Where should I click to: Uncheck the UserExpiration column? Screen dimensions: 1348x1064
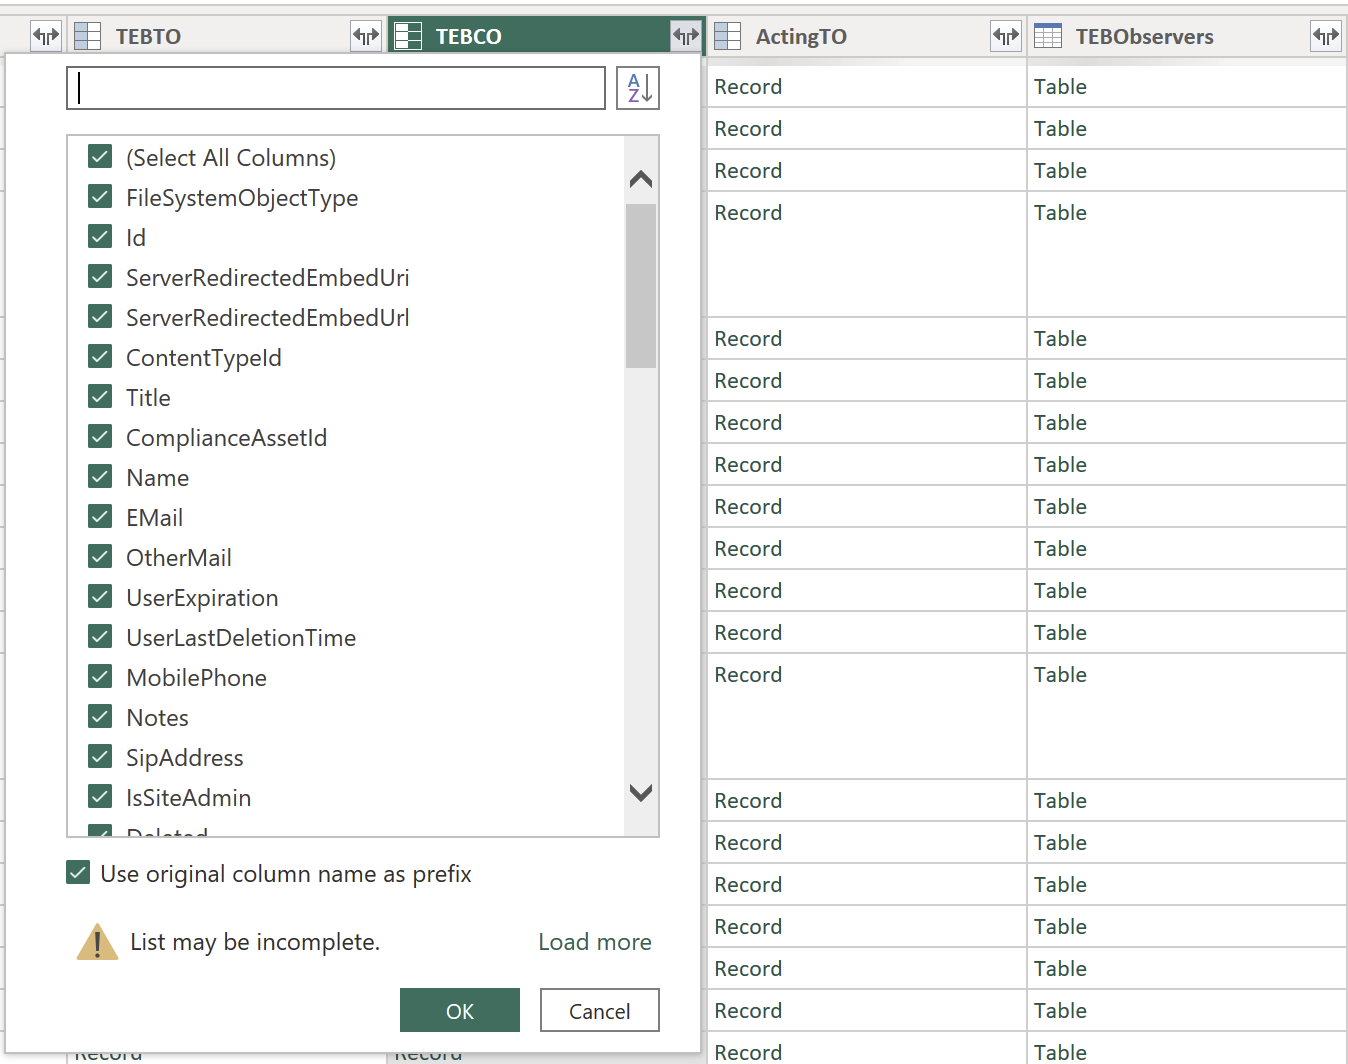click(100, 597)
